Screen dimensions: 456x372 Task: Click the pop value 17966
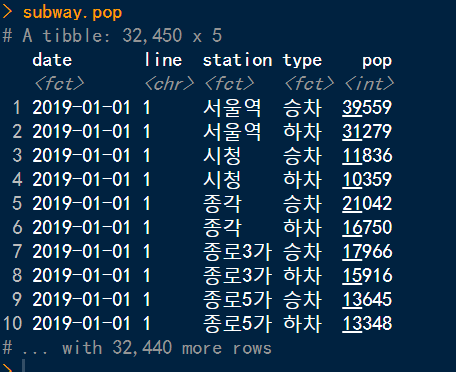coord(367,251)
